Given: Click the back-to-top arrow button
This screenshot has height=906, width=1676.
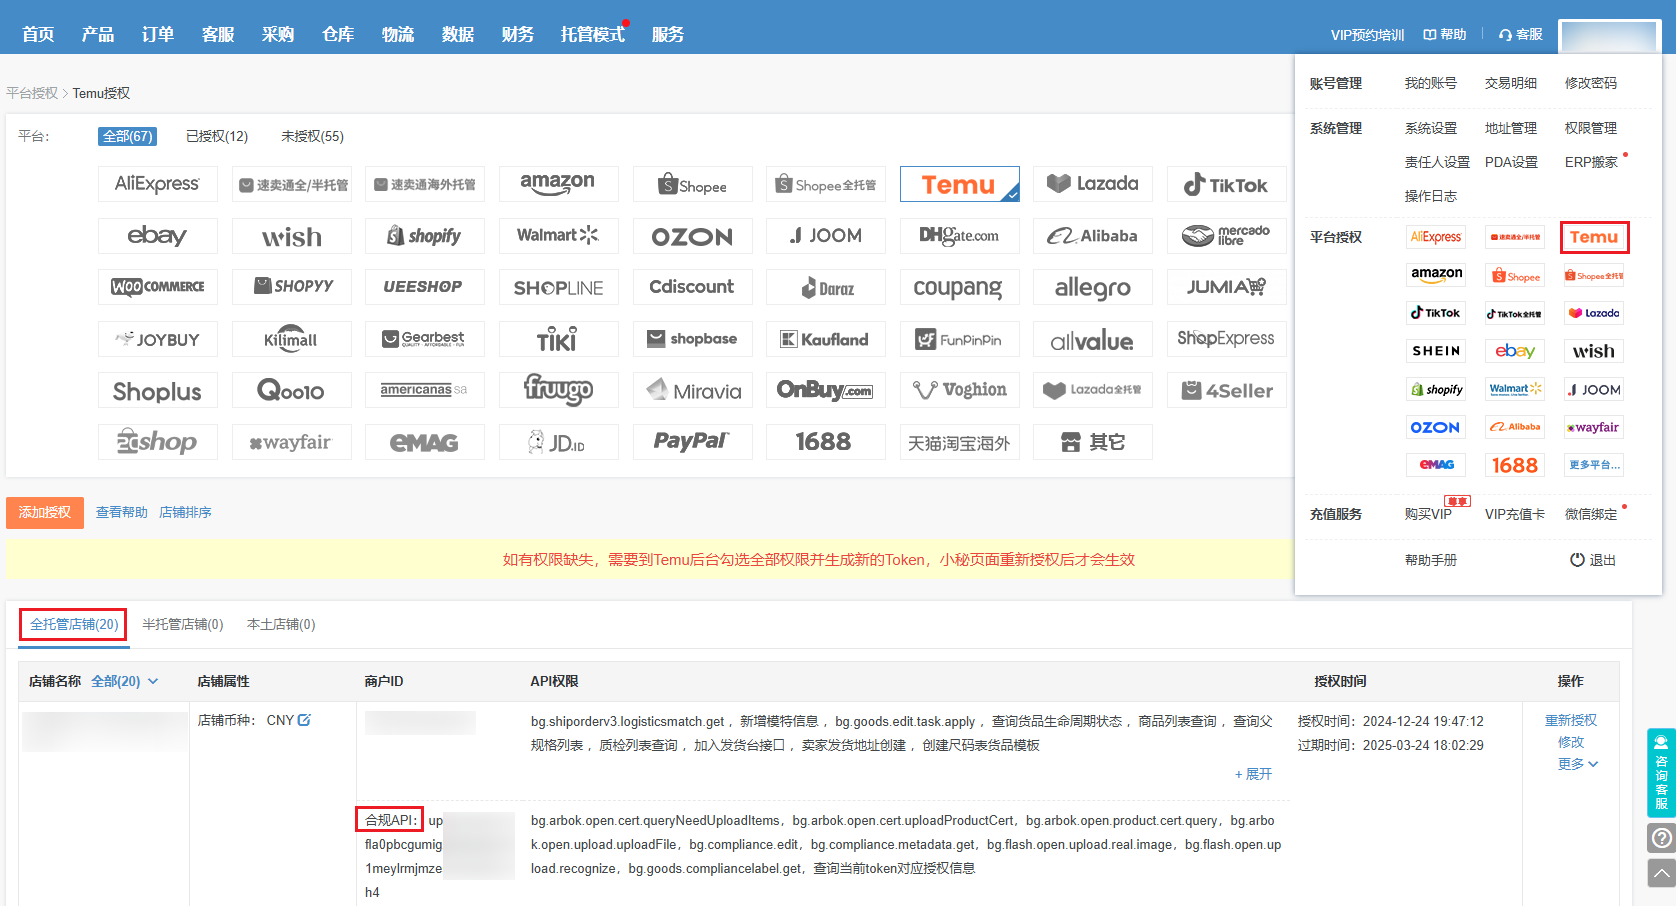Looking at the screenshot, I should pos(1661,873).
